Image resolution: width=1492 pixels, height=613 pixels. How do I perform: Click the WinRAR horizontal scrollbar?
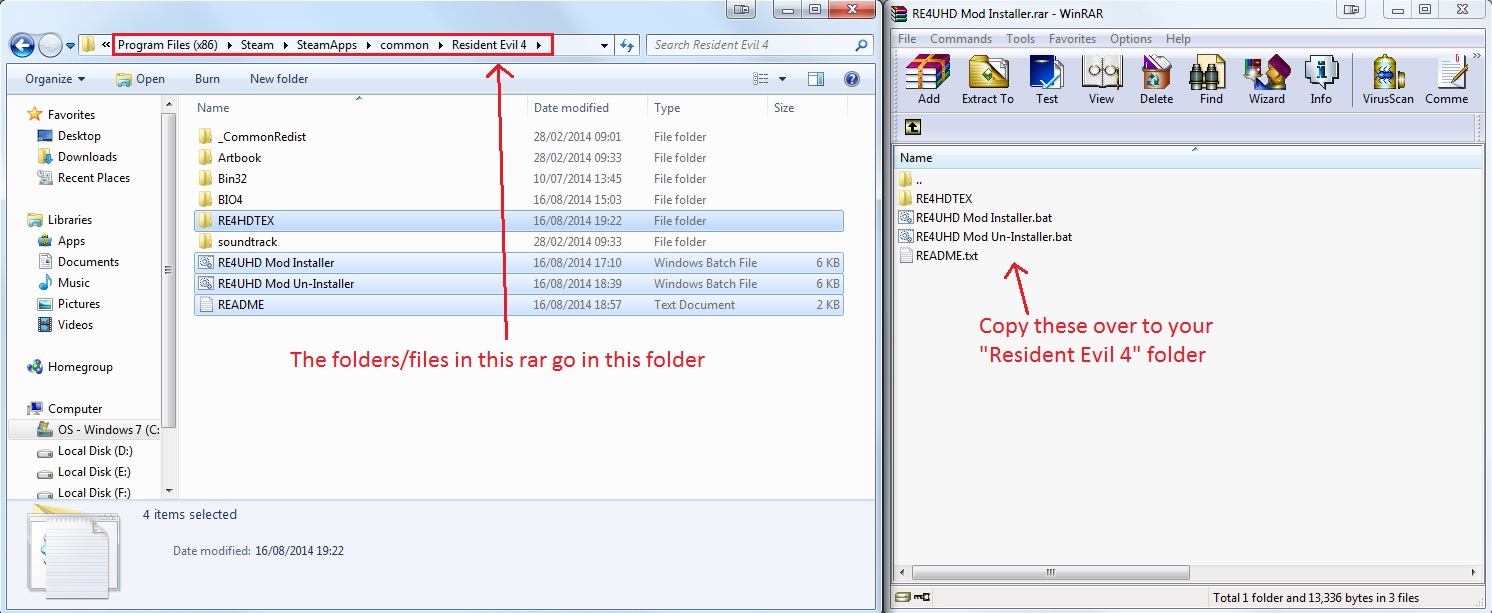(x=1050, y=573)
